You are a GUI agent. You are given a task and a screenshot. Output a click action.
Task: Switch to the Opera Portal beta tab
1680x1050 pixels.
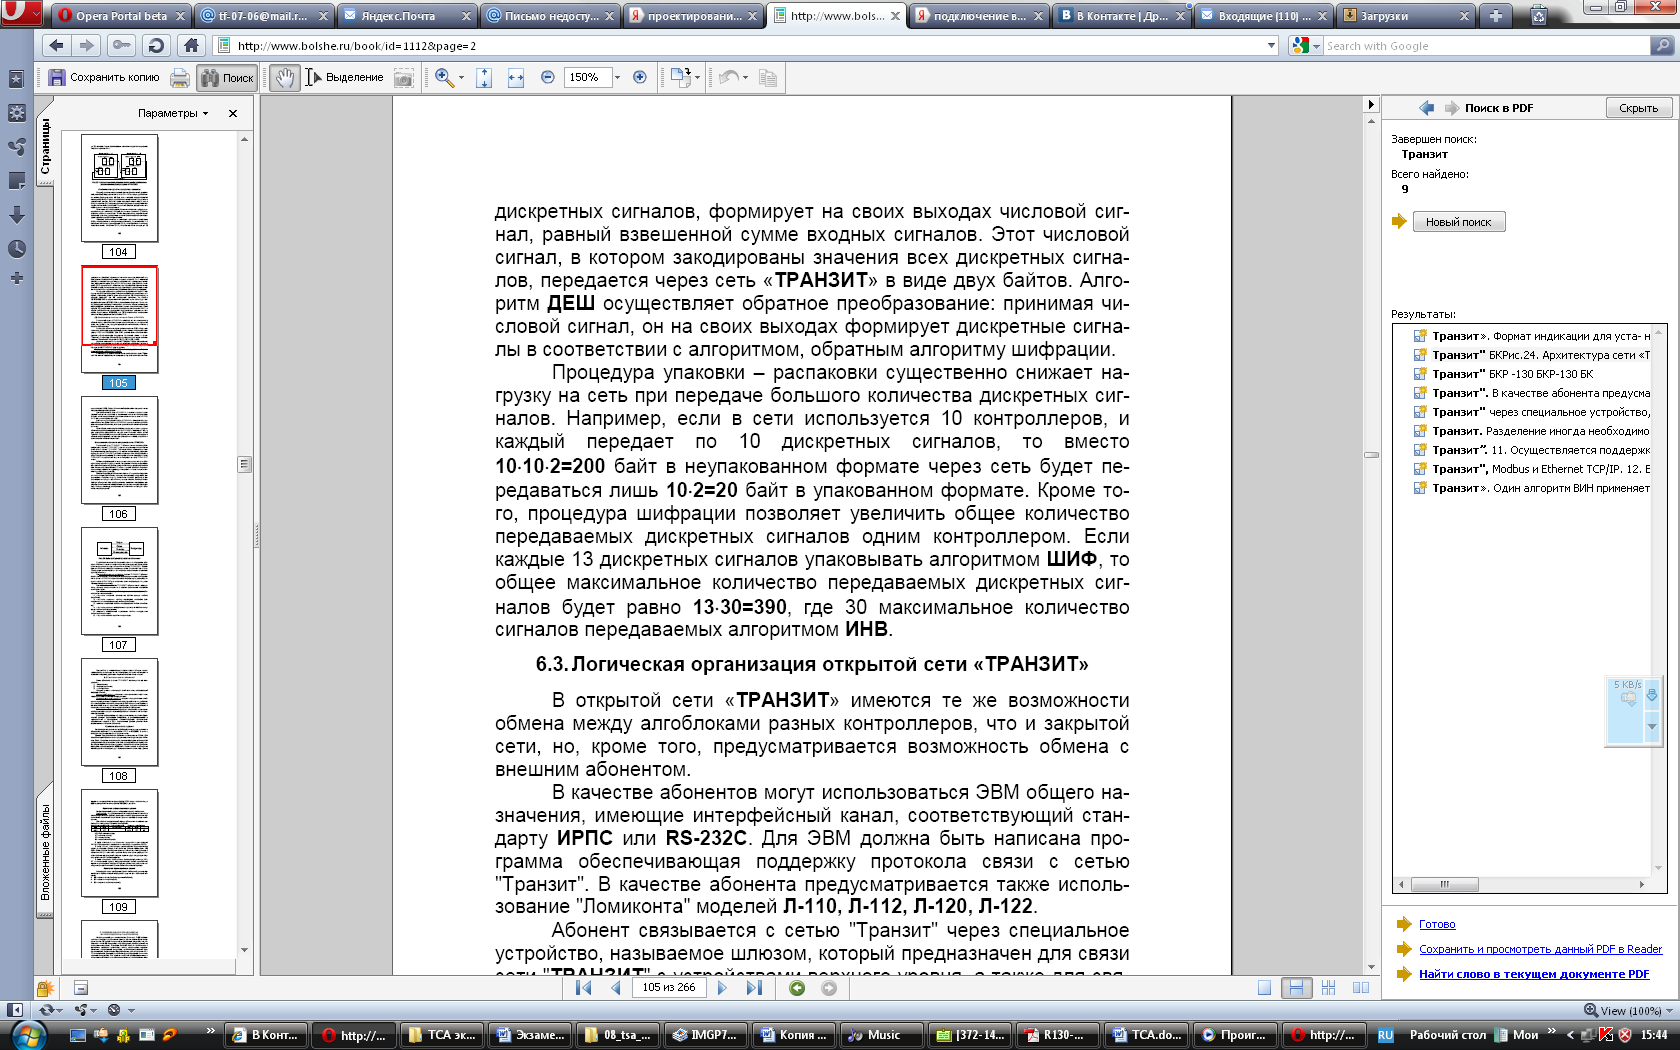pos(121,16)
